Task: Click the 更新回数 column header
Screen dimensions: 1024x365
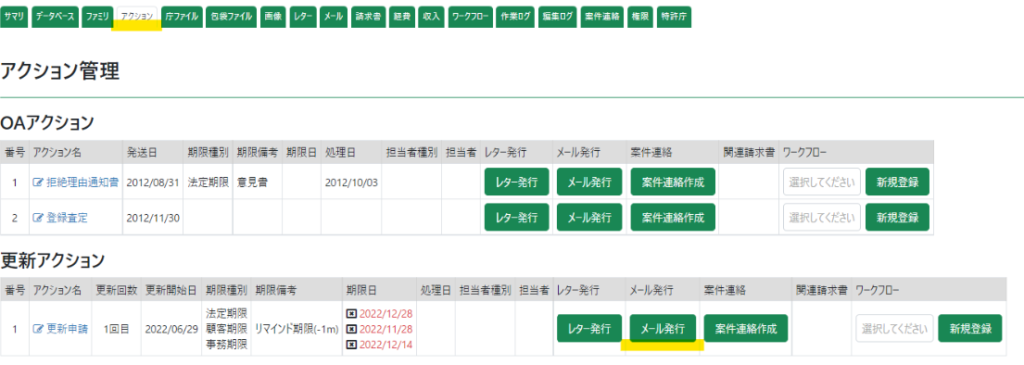Action: coord(116,289)
